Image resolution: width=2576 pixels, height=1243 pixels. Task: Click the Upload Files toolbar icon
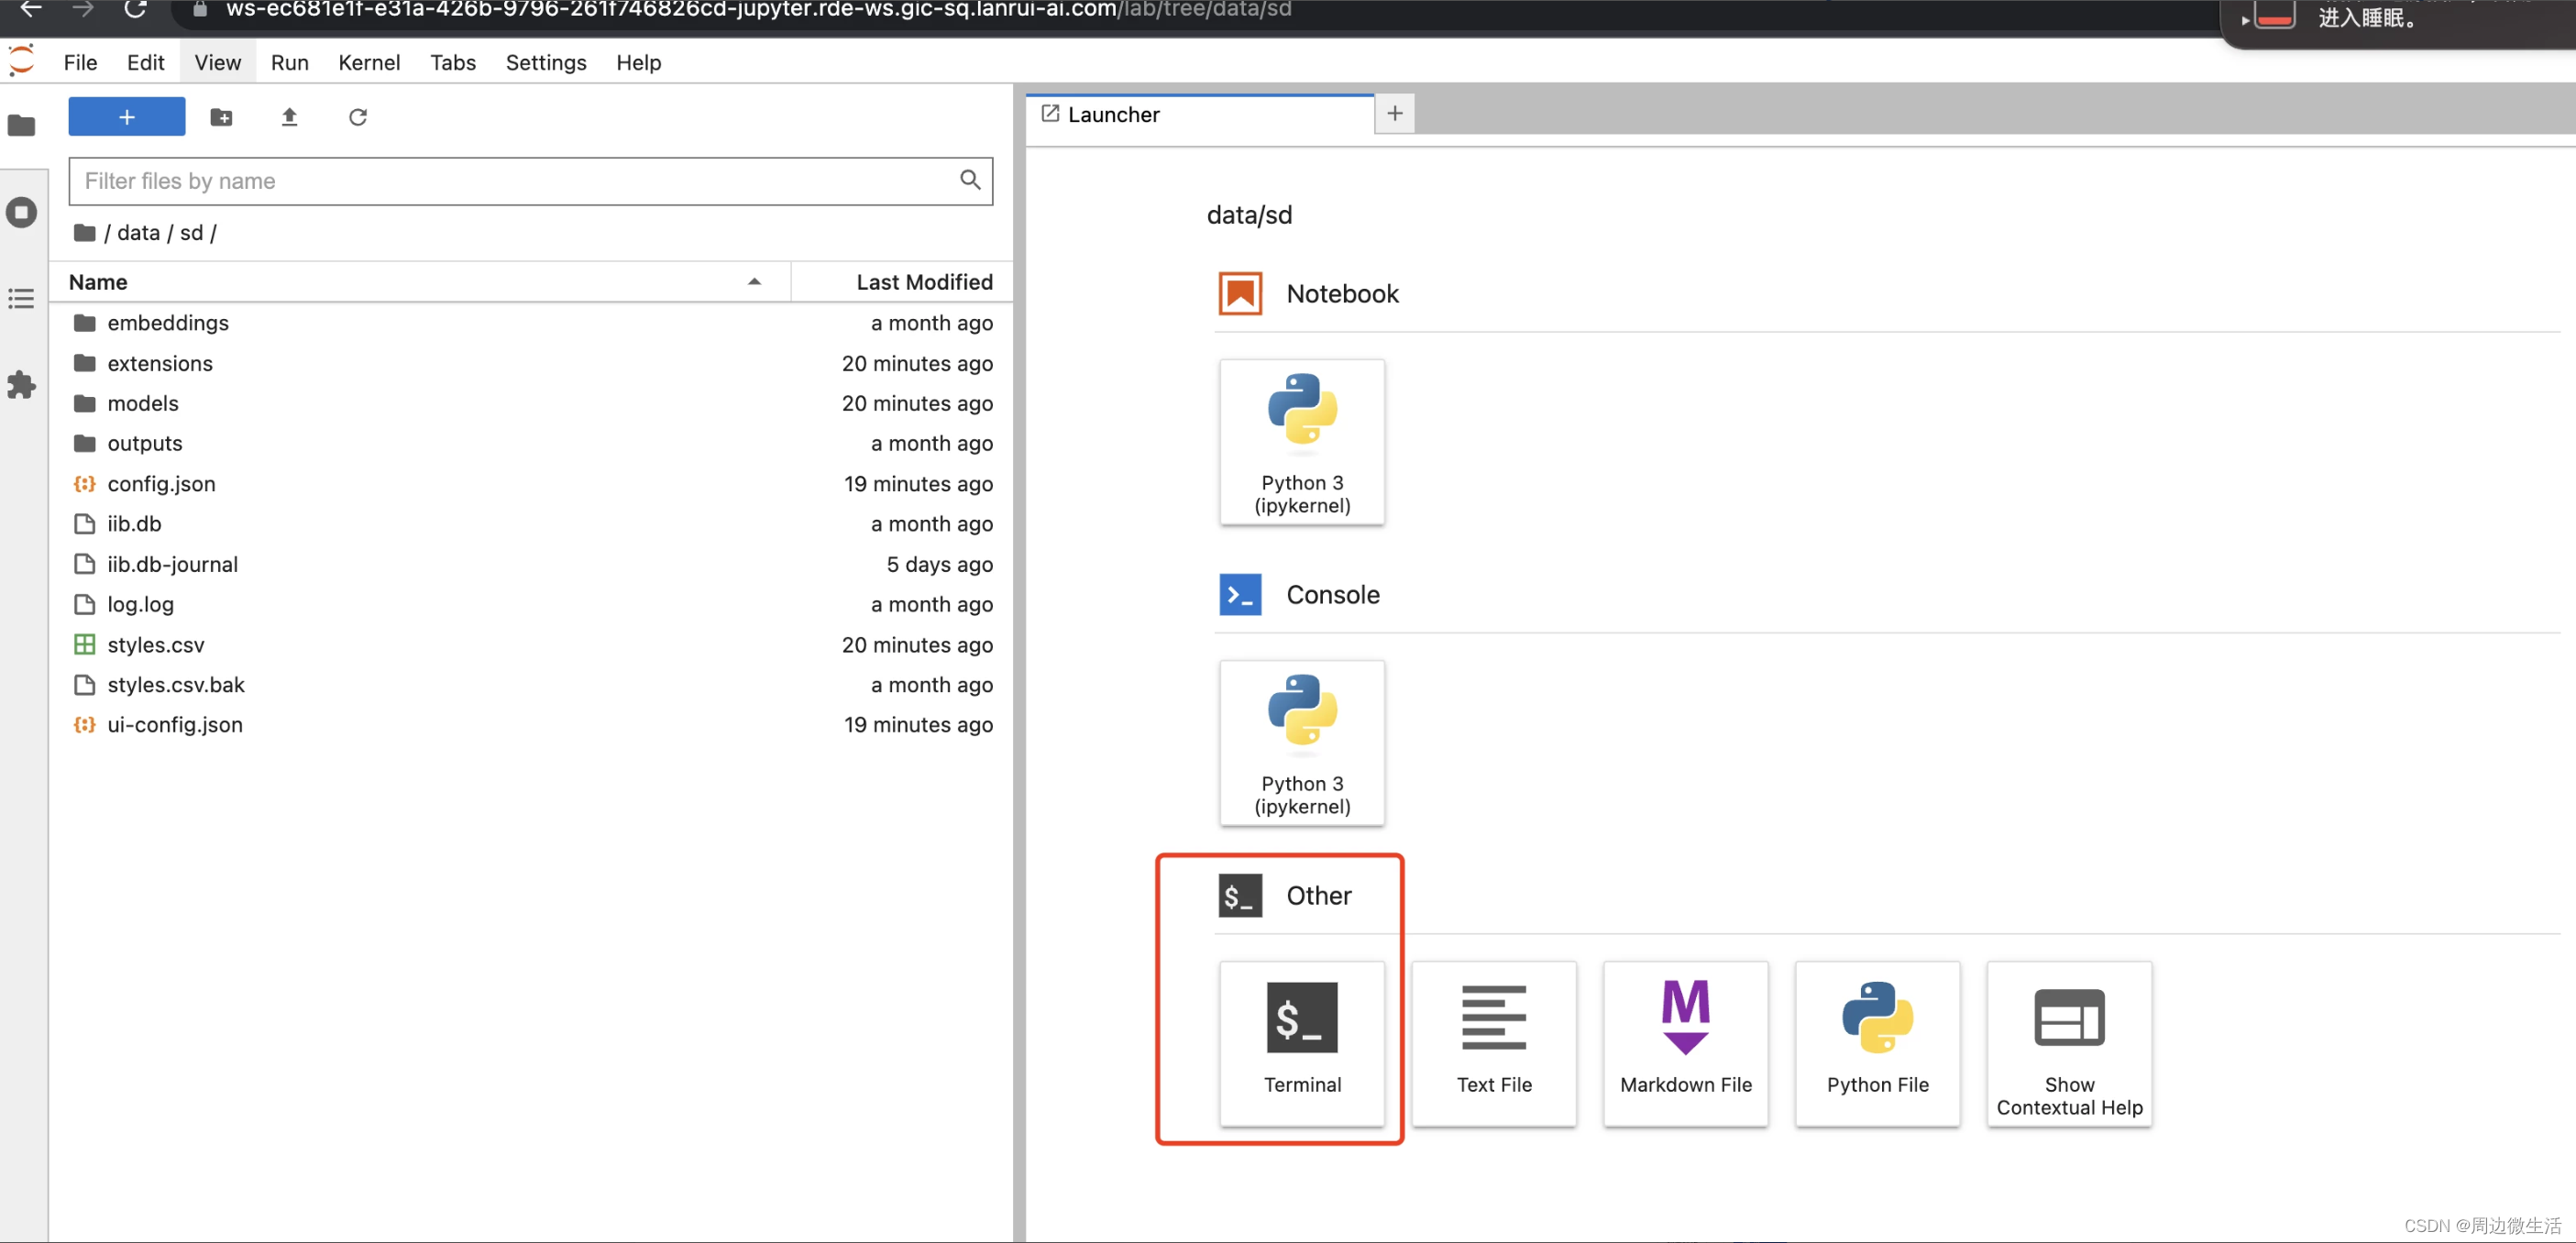(289, 117)
